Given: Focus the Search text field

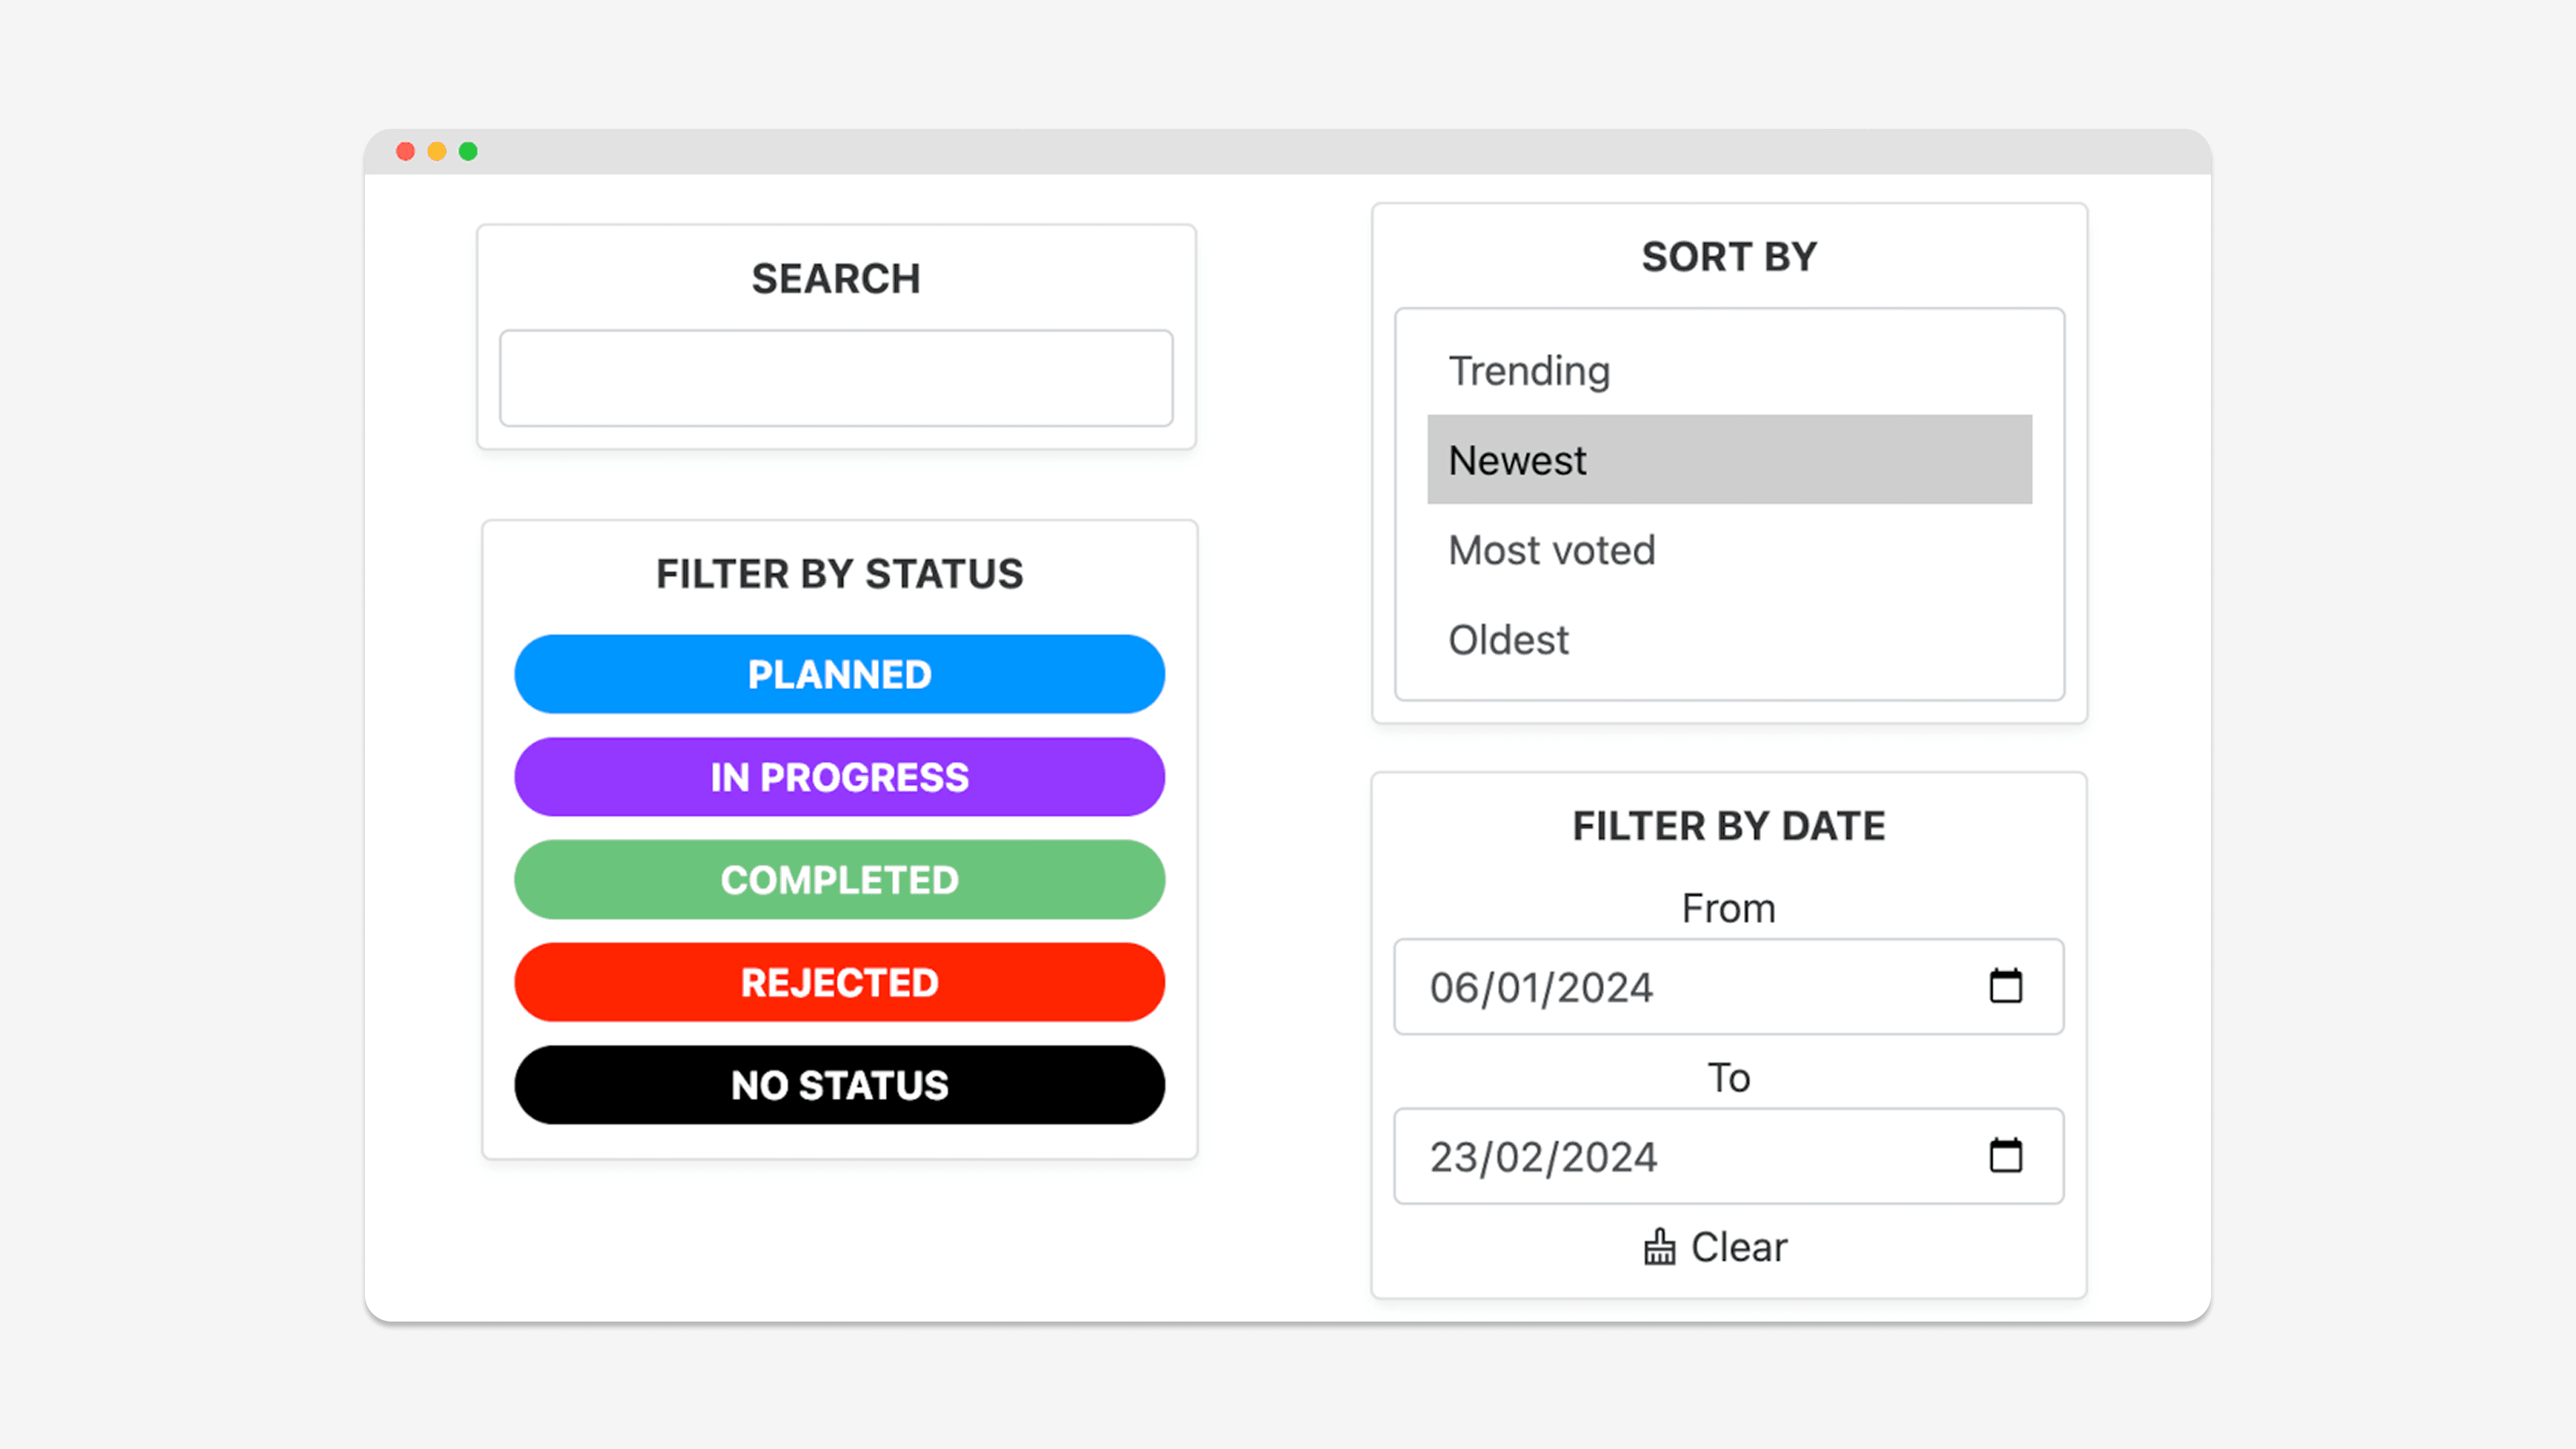Looking at the screenshot, I should coord(836,378).
